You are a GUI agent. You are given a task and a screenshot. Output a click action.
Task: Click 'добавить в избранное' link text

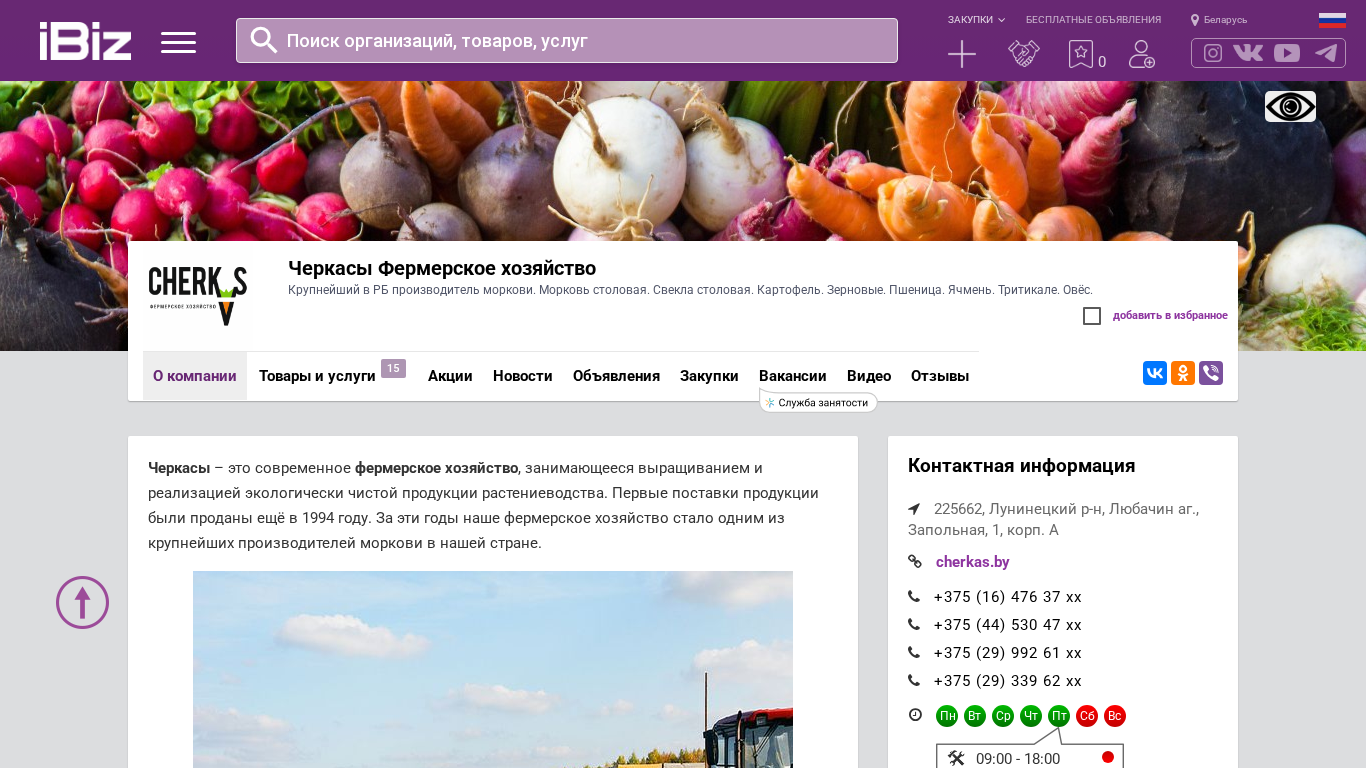(x=1170, y=316)
